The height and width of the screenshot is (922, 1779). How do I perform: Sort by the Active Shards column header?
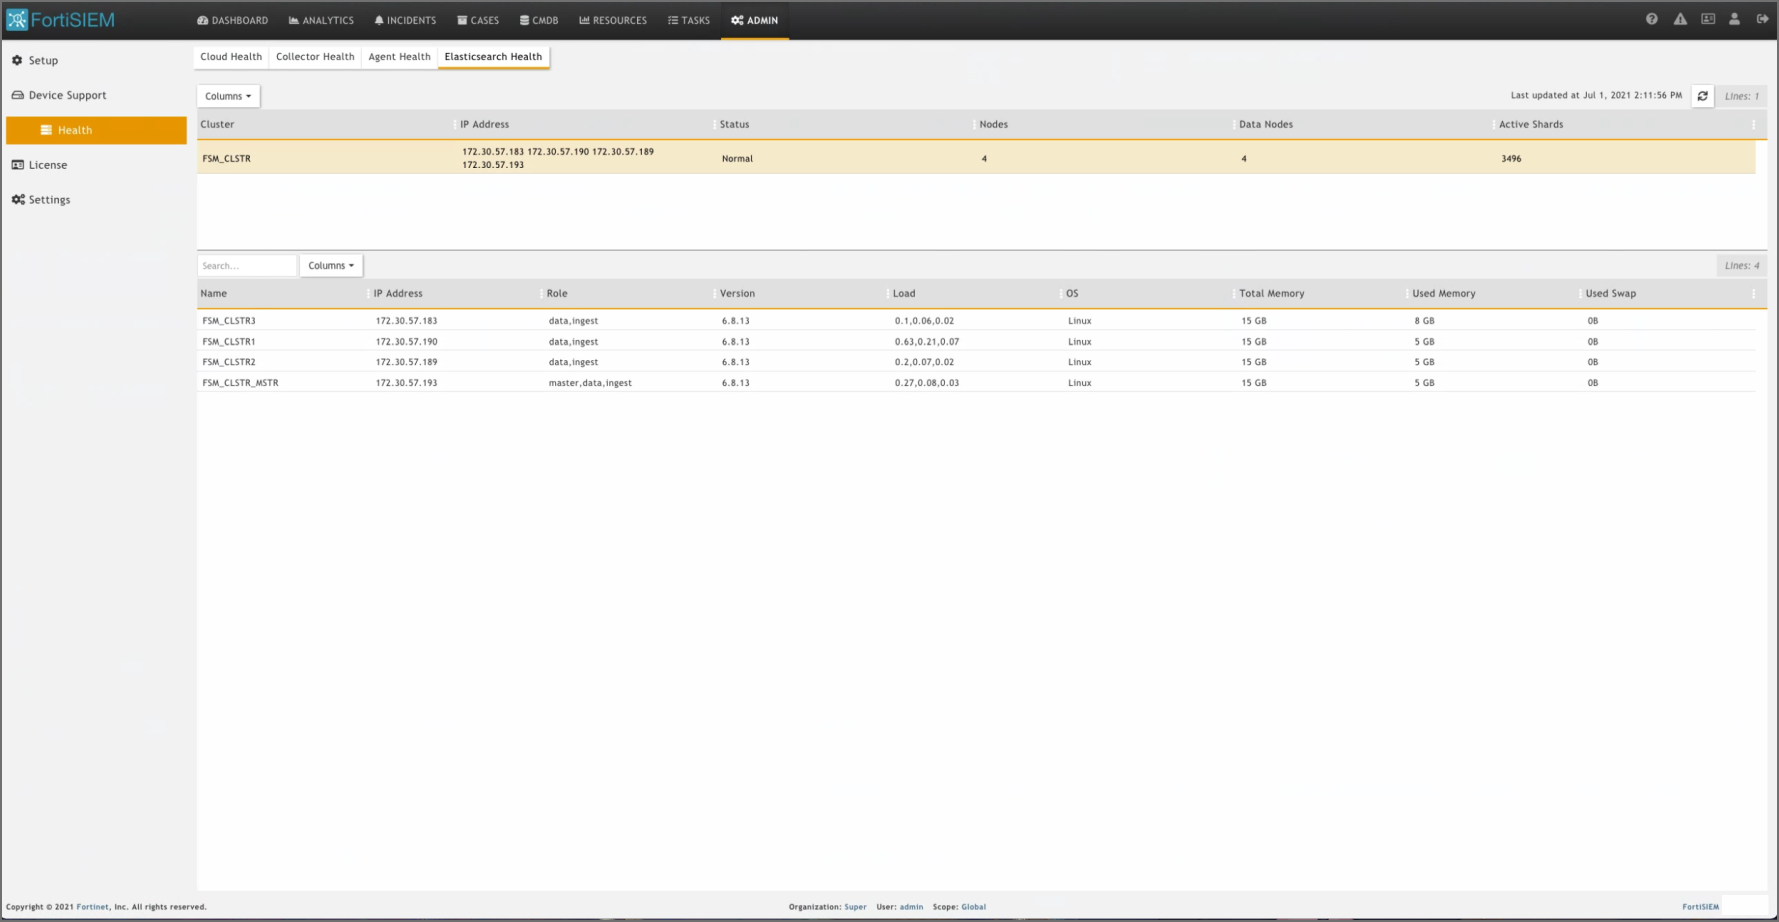1530,124
